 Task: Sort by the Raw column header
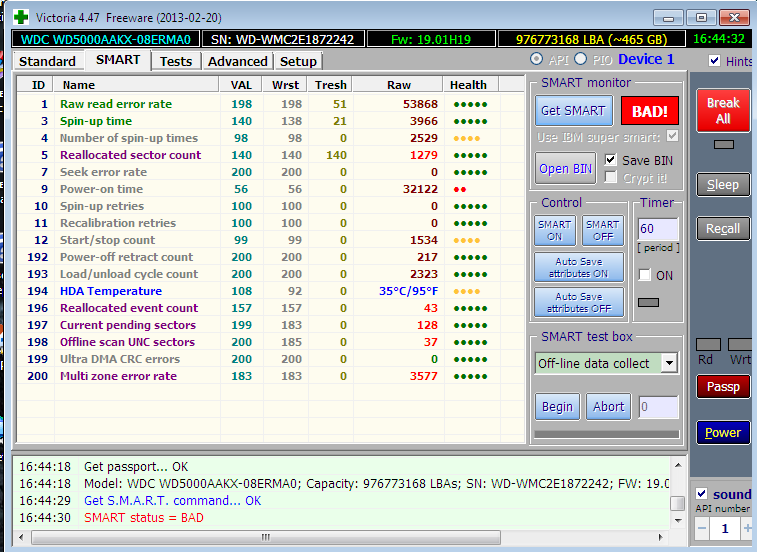[x=398, y=85]
